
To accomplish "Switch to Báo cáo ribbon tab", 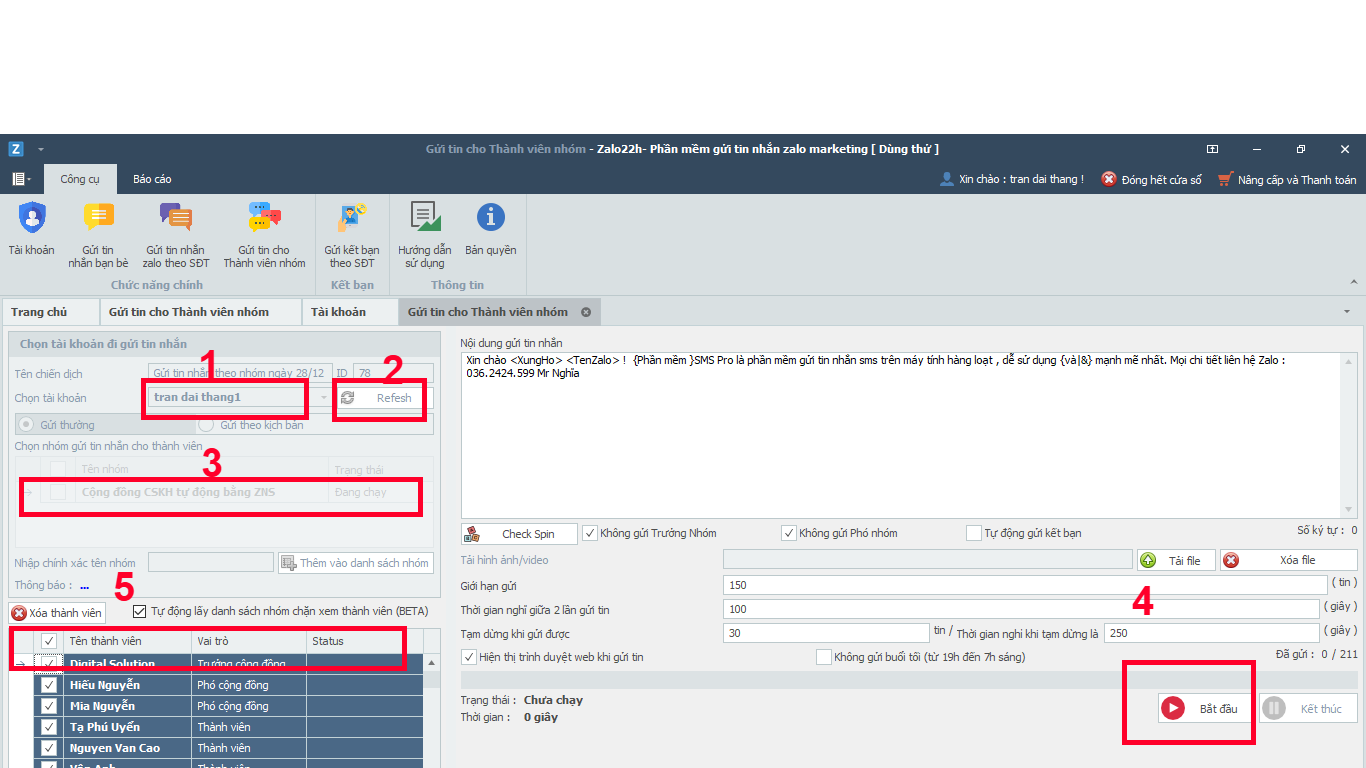I will tap(152, 179).
